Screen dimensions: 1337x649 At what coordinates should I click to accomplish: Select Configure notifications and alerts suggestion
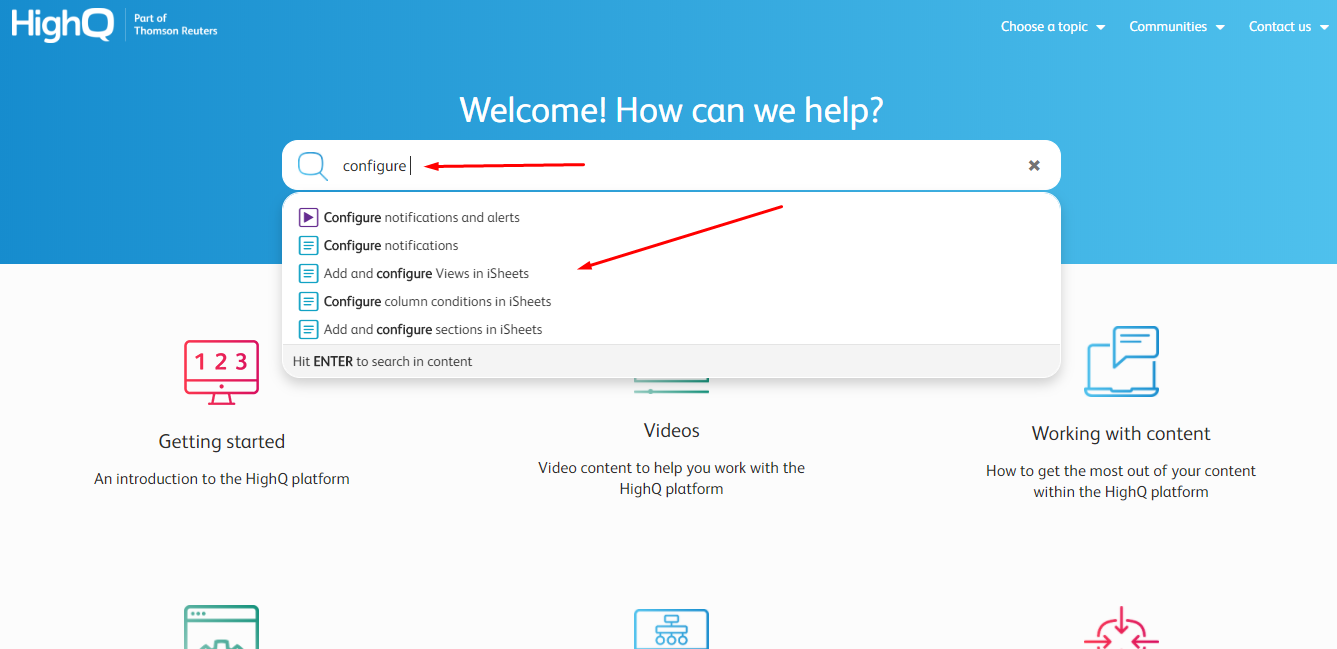[x=421, y=217]
